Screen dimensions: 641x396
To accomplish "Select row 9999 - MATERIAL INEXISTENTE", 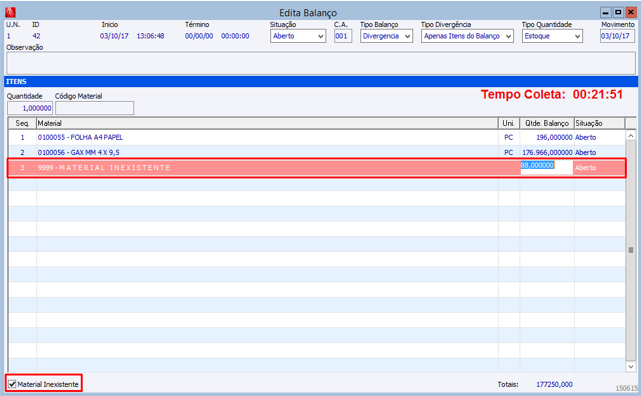I will pos(317,168).
